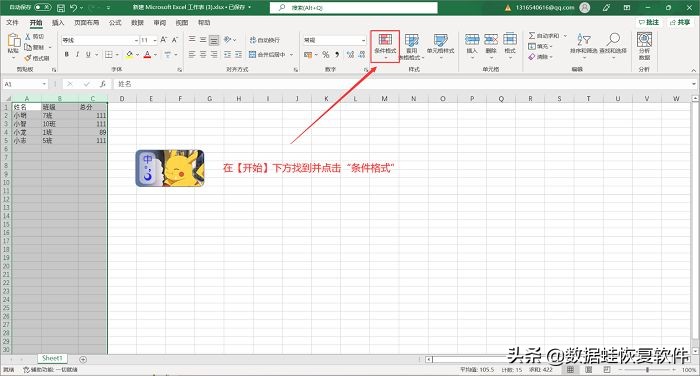
Task: Open Sort & Filter (排序和筛选)
Action: tap(583, 46)
